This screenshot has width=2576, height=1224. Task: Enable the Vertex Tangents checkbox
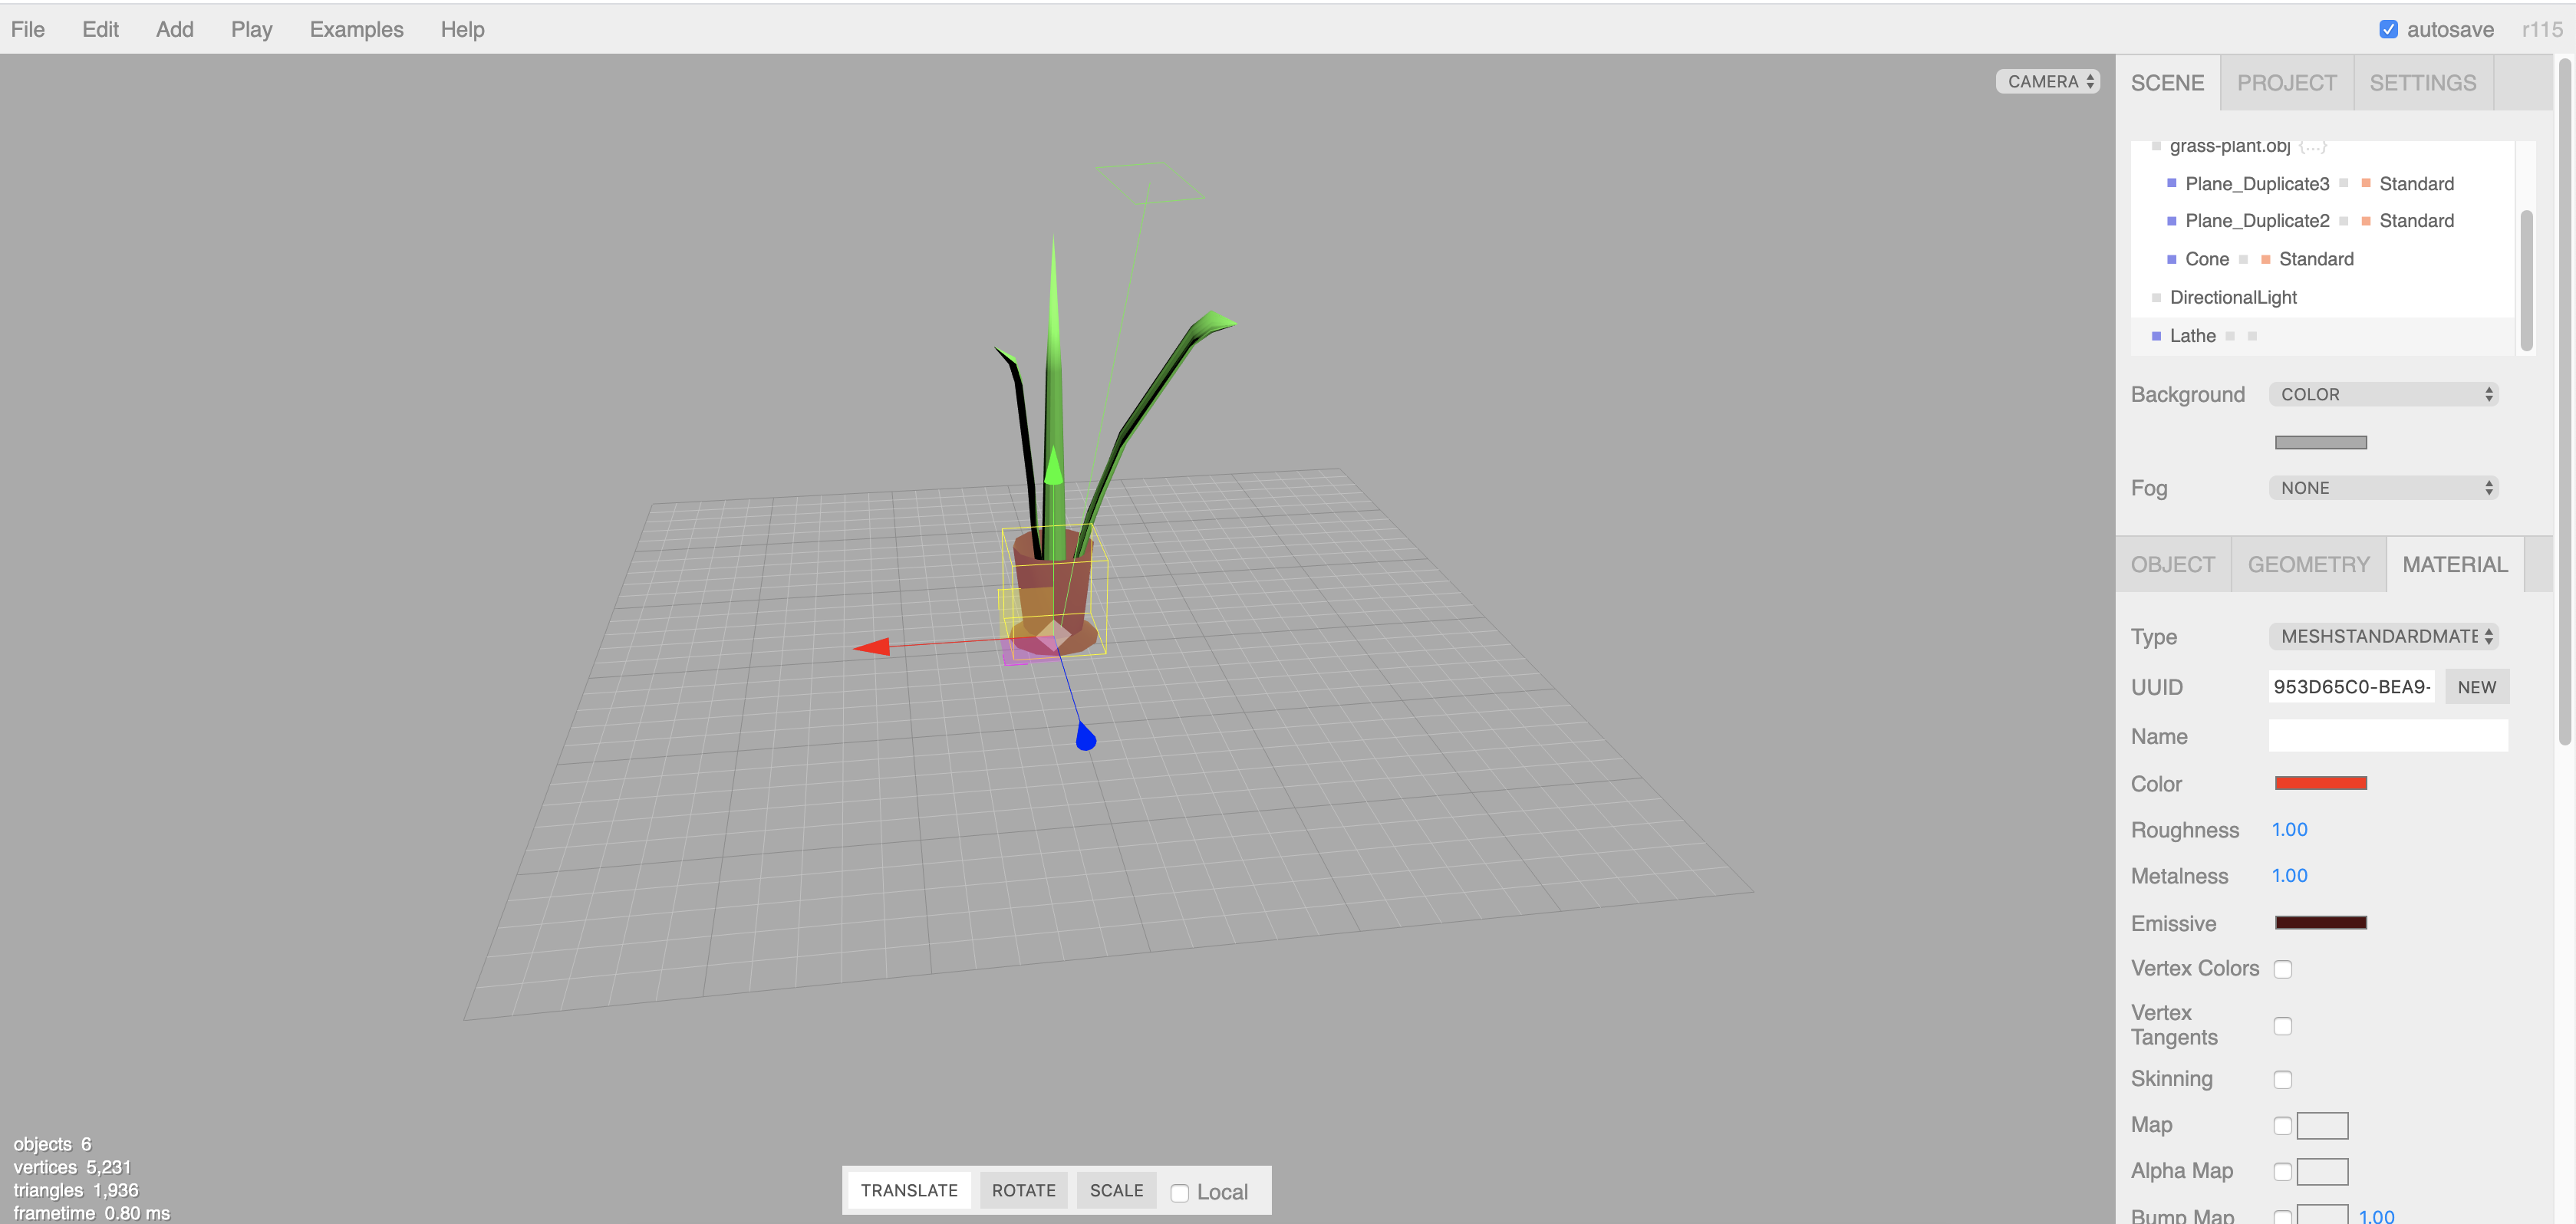(2282, 1025)
